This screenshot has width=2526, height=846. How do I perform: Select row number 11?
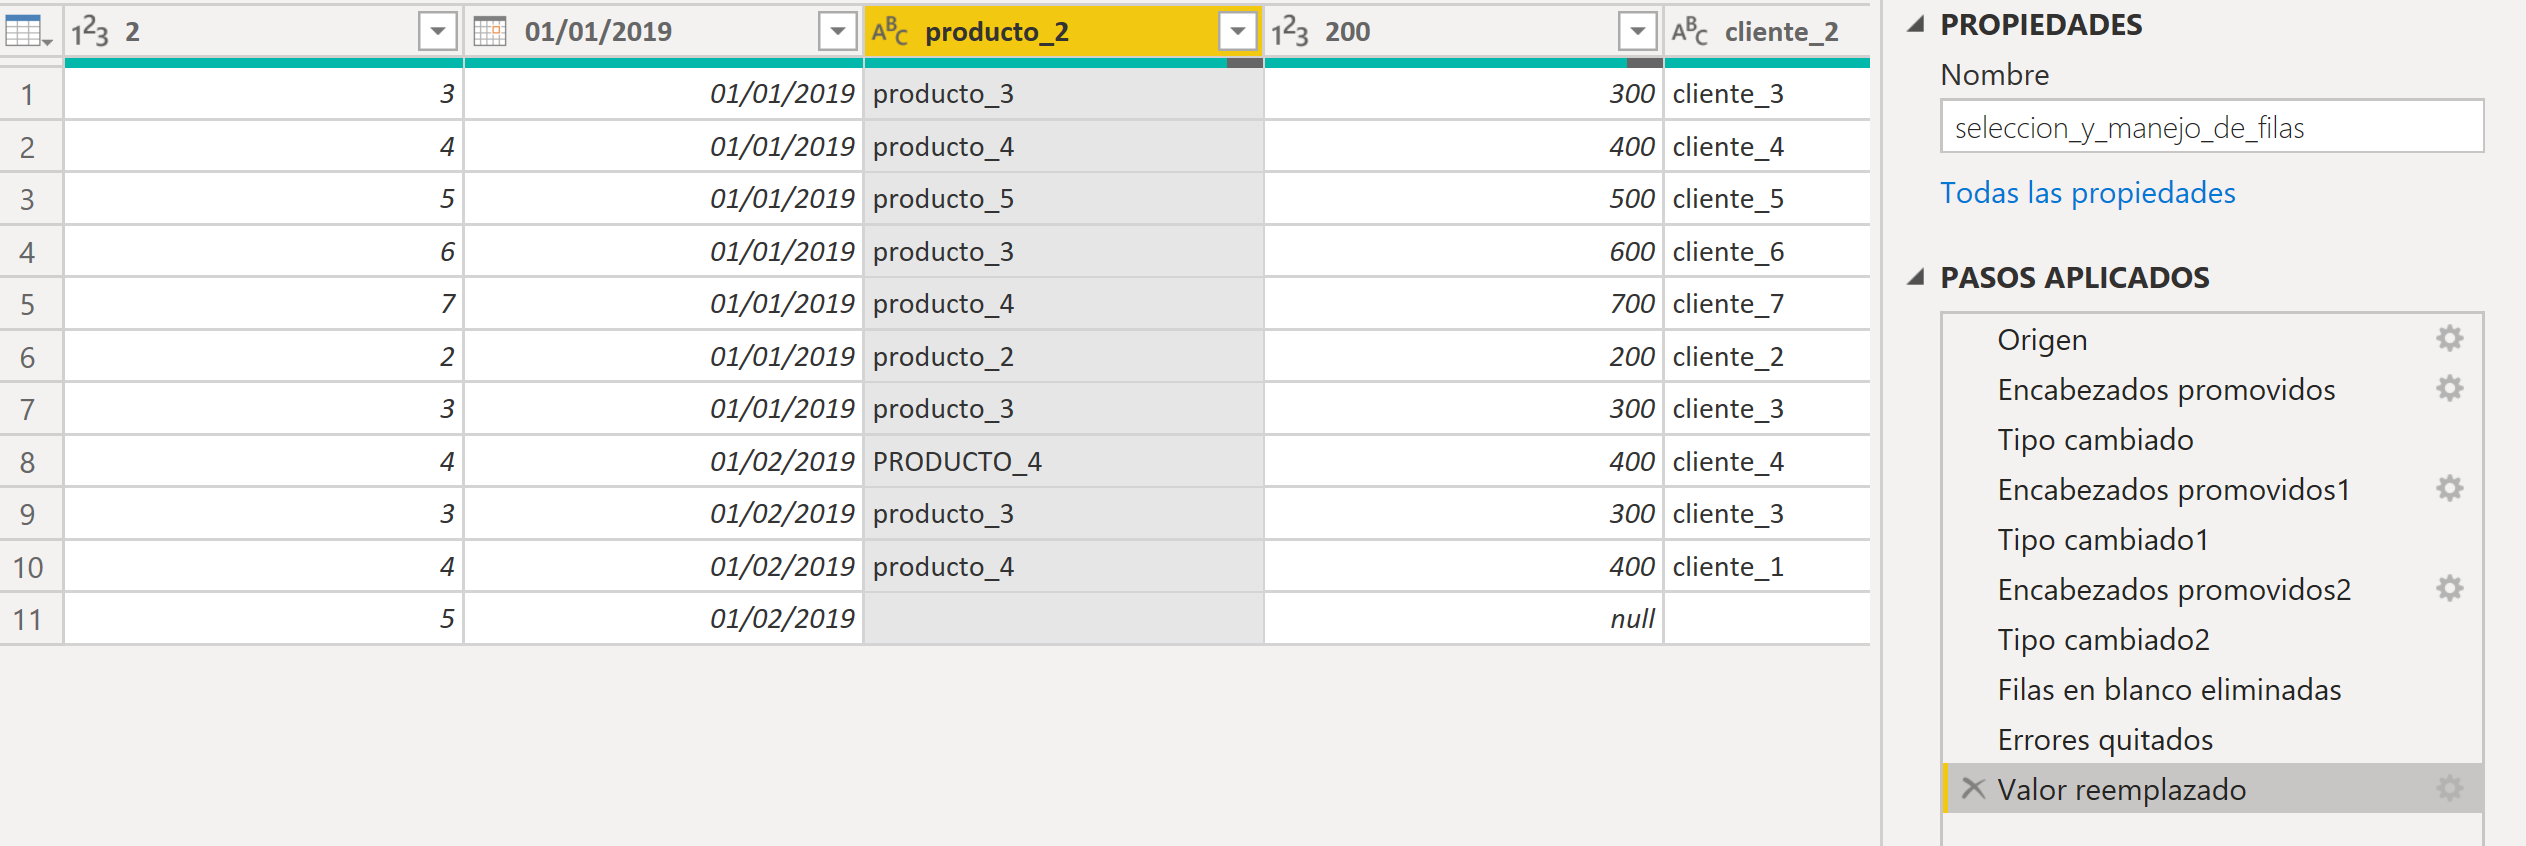tap(31, 619)
